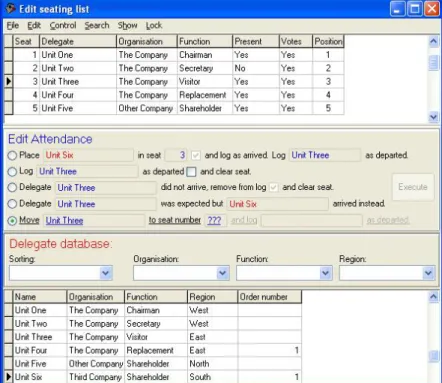Click the ??? seat number field
The width and height of the screenshot is (442, 383).
[214, 220]
